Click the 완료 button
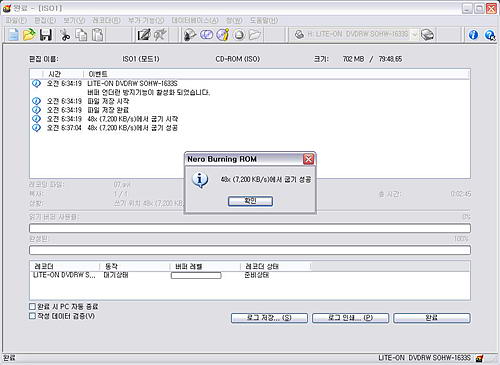Screen dimensions: 500x365 (x=432, y=318)
